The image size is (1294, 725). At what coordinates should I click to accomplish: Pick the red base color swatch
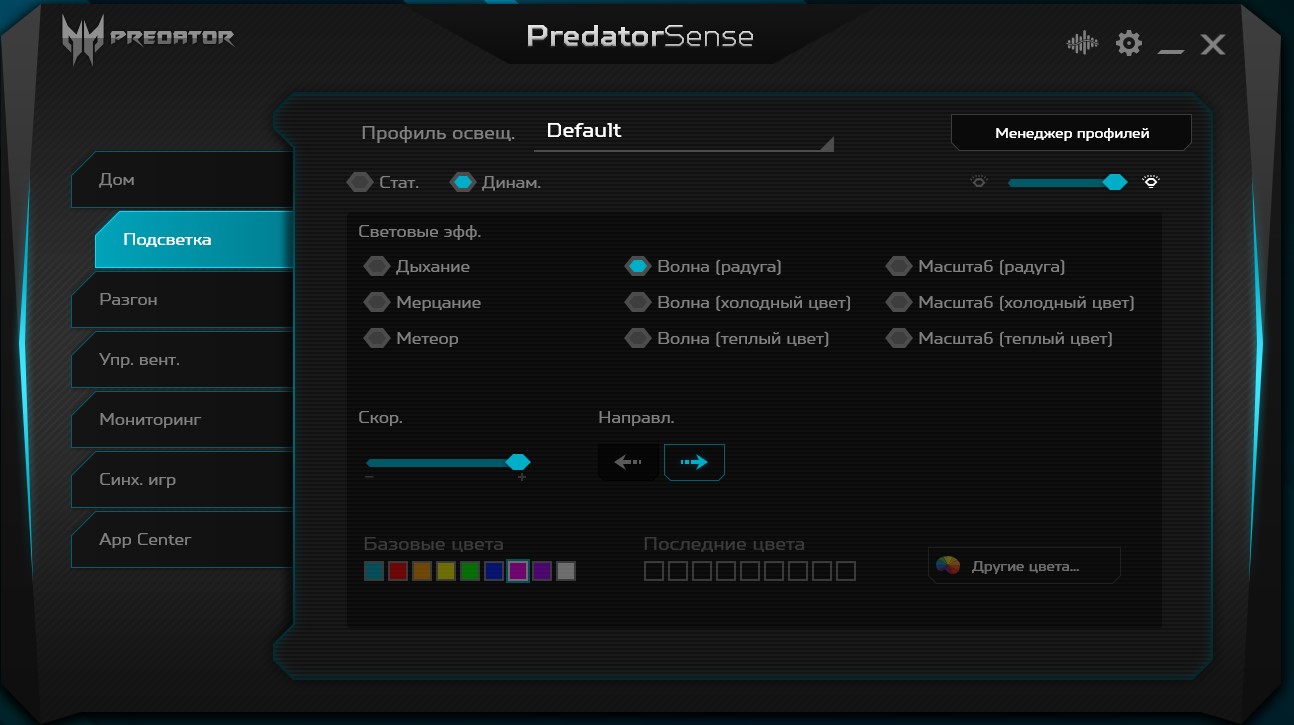pos(398,571)
